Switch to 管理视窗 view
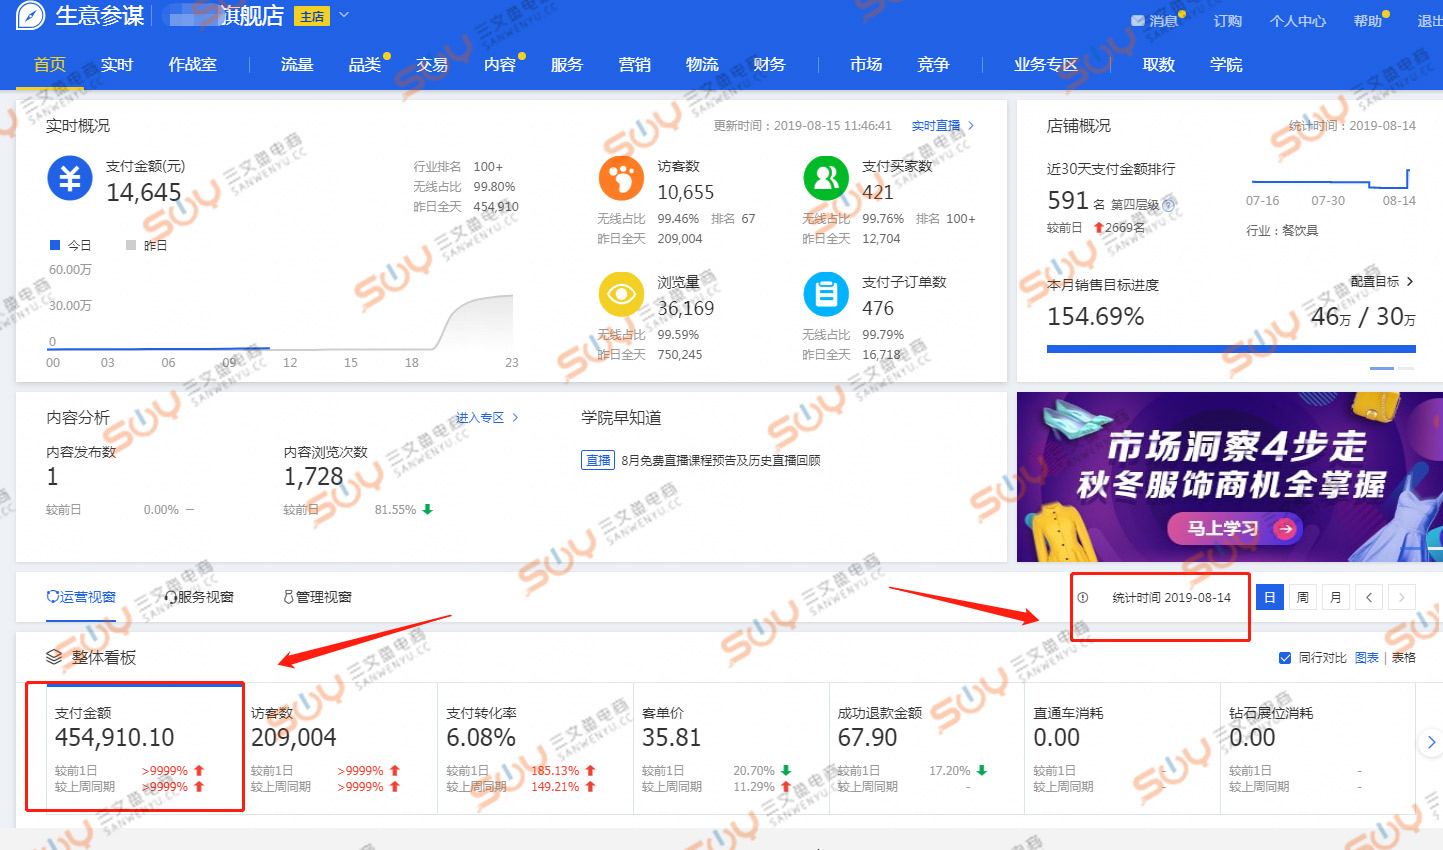The width and height of the screenshot is (1443, 850). tap(317, 597)
